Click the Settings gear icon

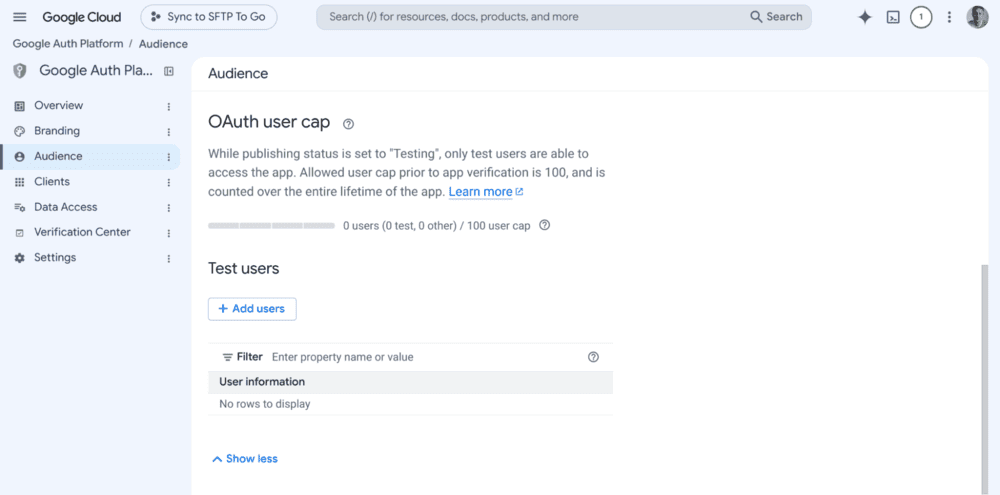pyautogui.click(x=19, y=258)
